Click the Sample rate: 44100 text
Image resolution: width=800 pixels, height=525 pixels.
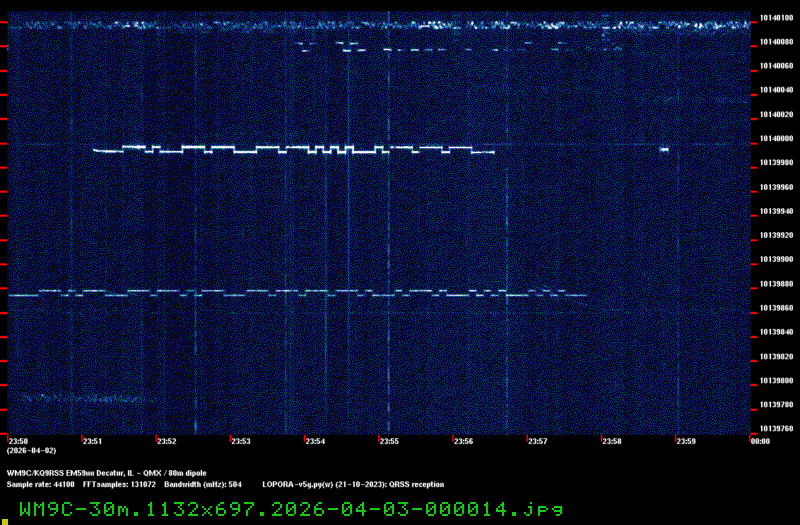pyautogui.click(x=40, y=485)
